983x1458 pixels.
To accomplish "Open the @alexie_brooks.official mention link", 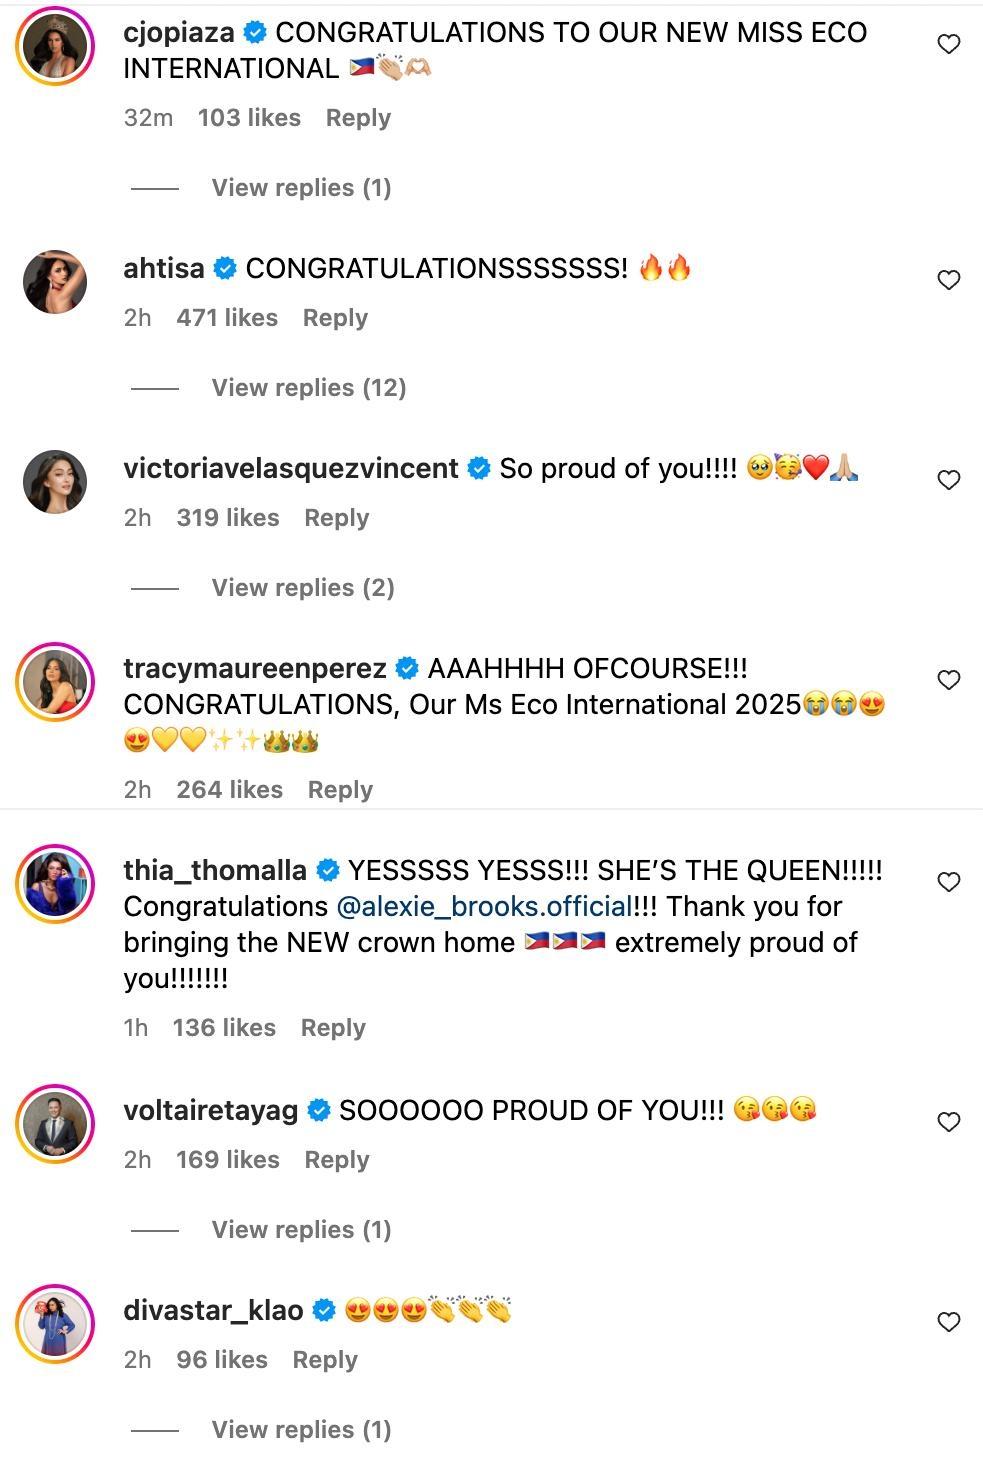I will tap(483, 907).
